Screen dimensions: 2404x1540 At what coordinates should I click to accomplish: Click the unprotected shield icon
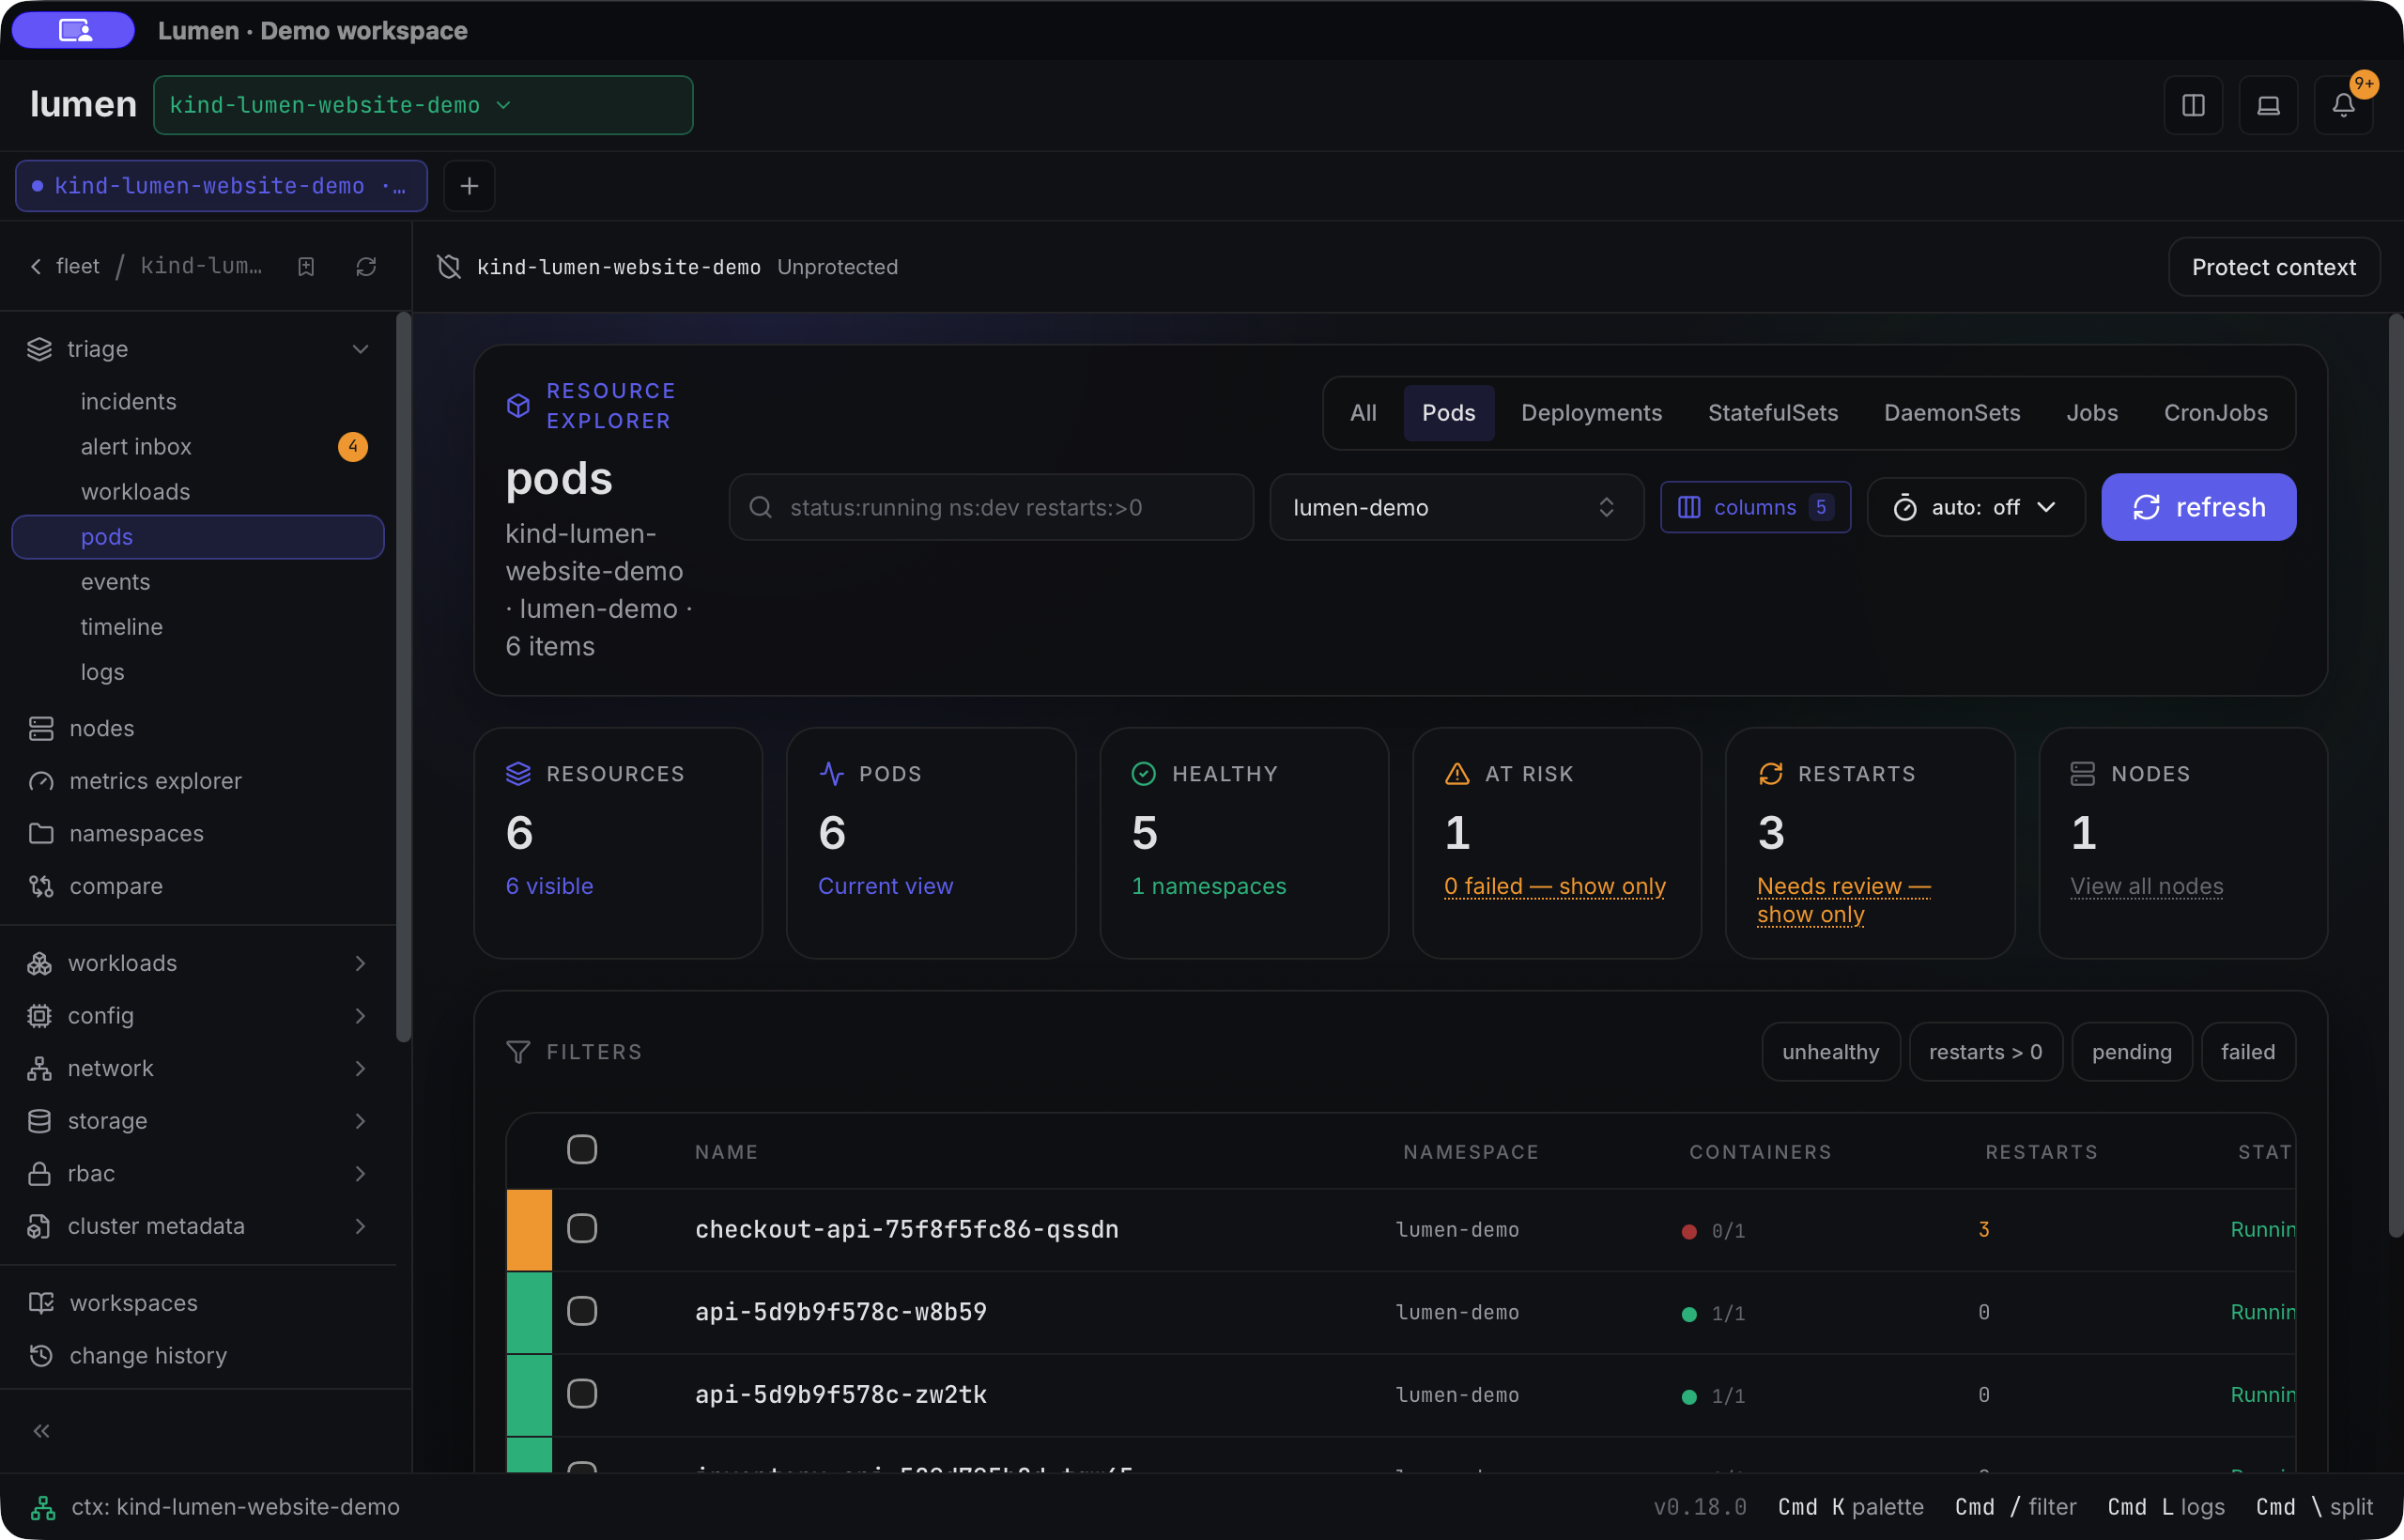pyautogui.click(x=449, y=267)
